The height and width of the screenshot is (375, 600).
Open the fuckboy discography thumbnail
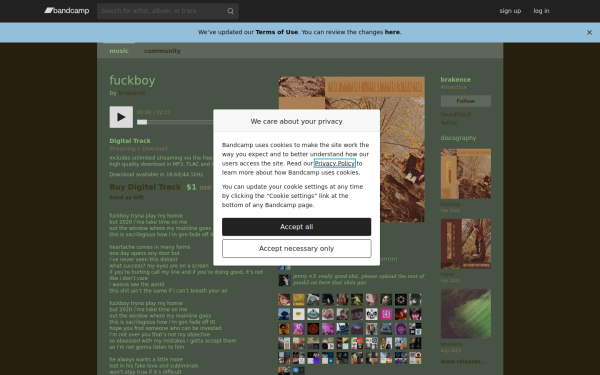[466, 174]
